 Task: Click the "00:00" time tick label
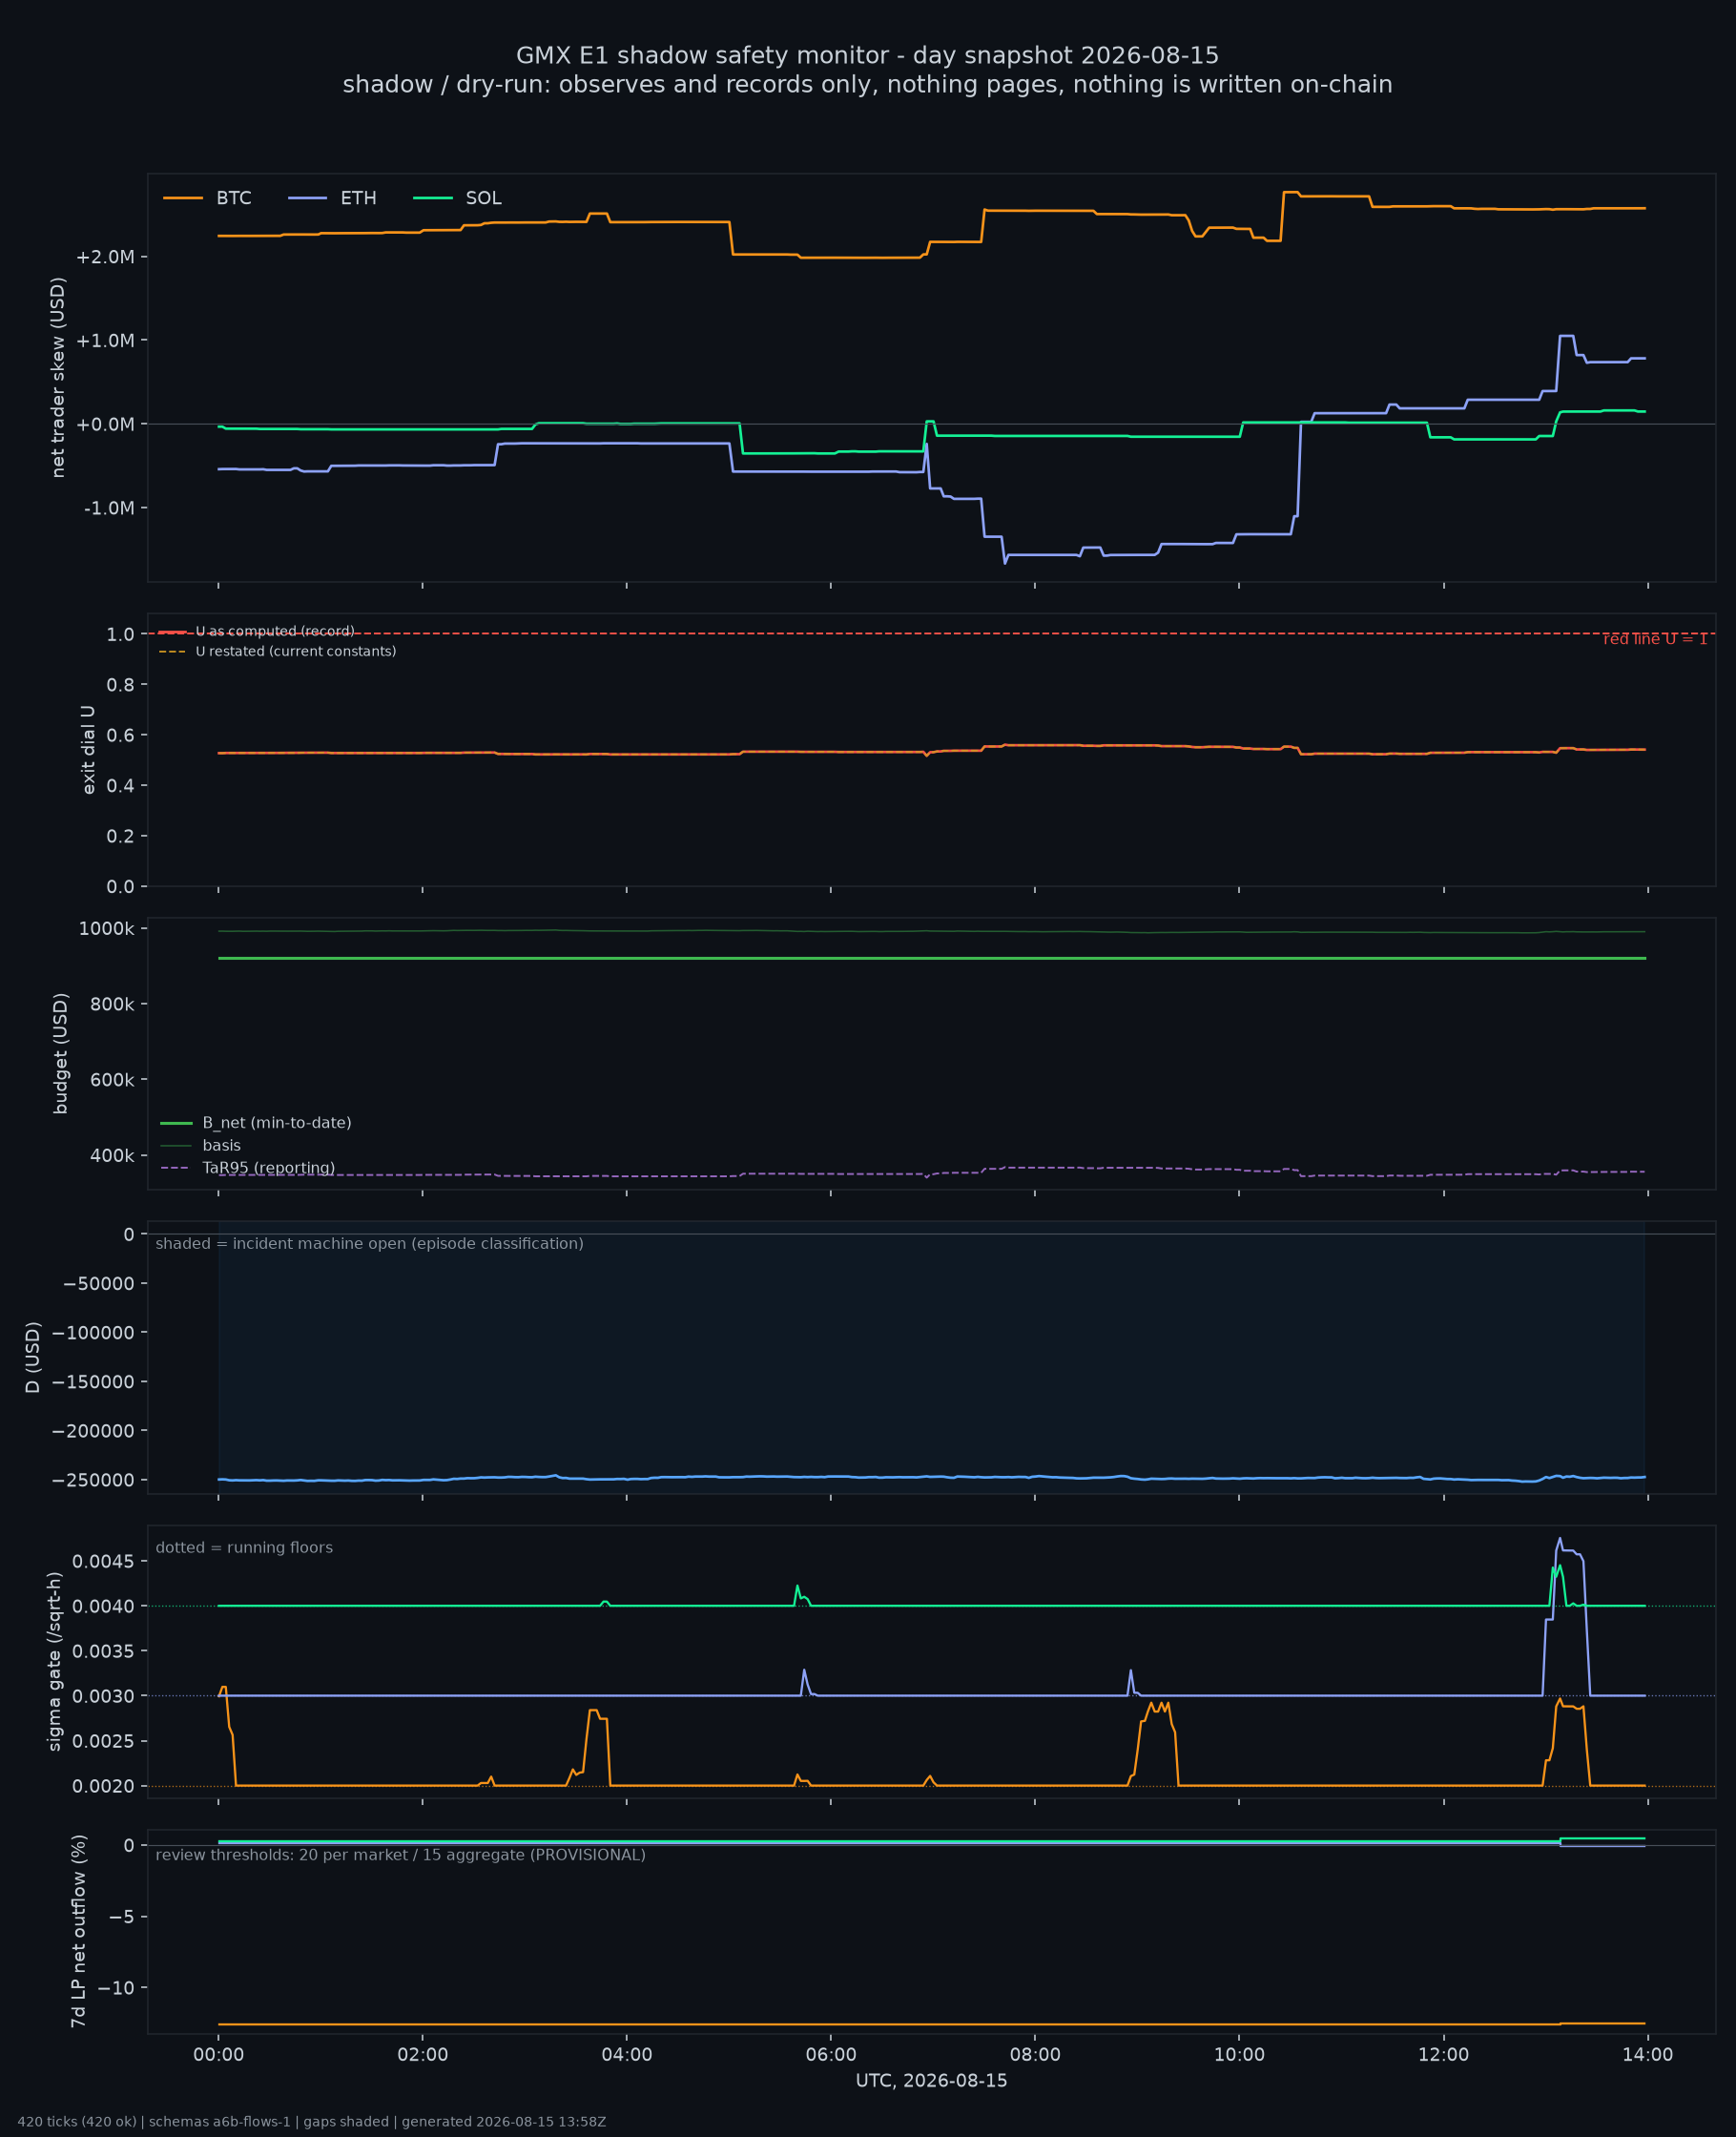click(218, 2055)
